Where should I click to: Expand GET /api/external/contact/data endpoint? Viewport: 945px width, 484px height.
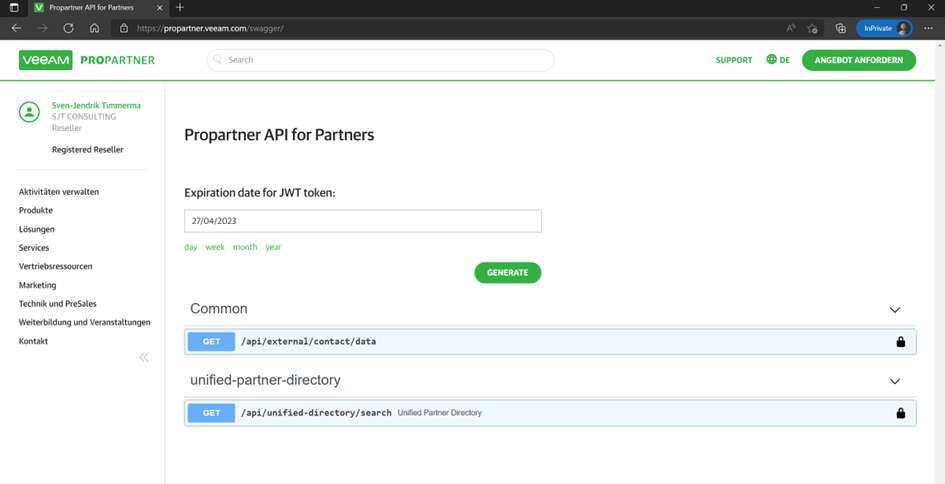click(550, 341)
